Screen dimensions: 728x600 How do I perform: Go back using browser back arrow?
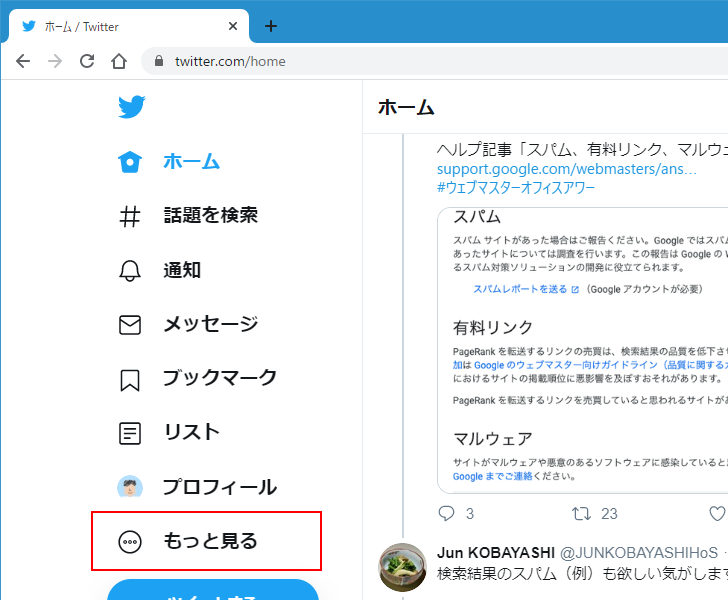pyautogui.click(x=23, y=61)
